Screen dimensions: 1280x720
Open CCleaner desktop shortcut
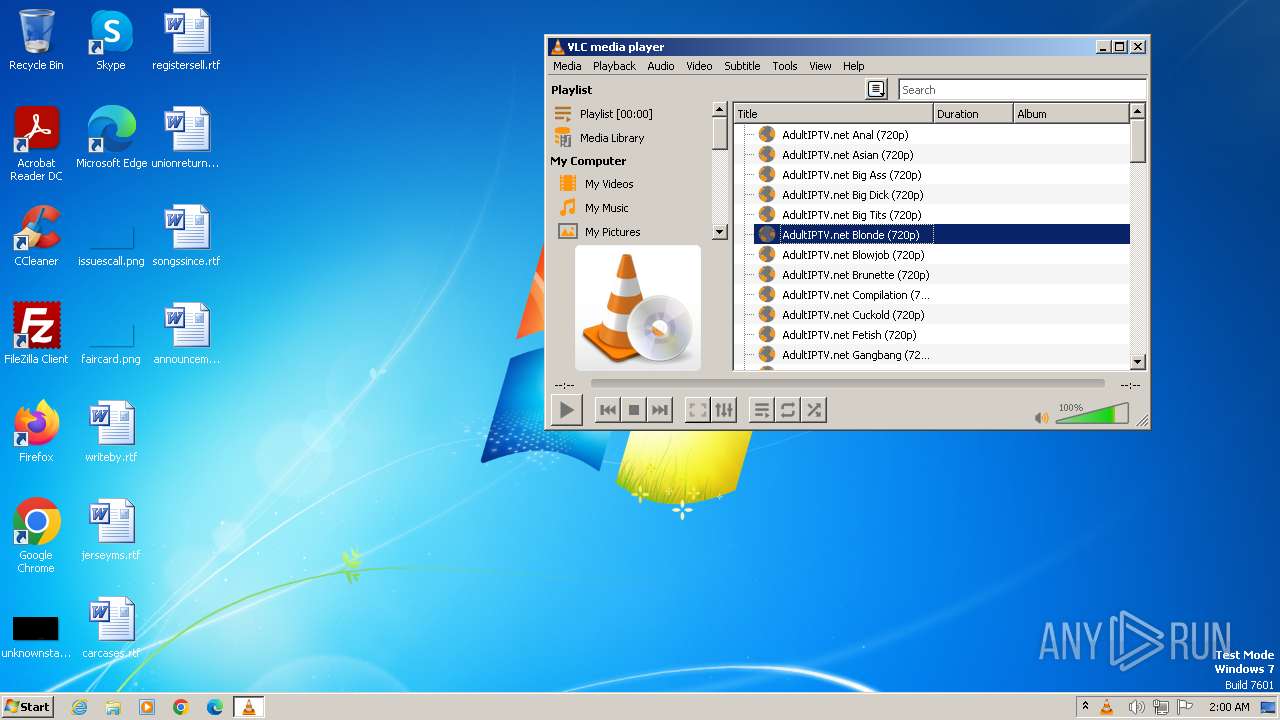(36, 235)
